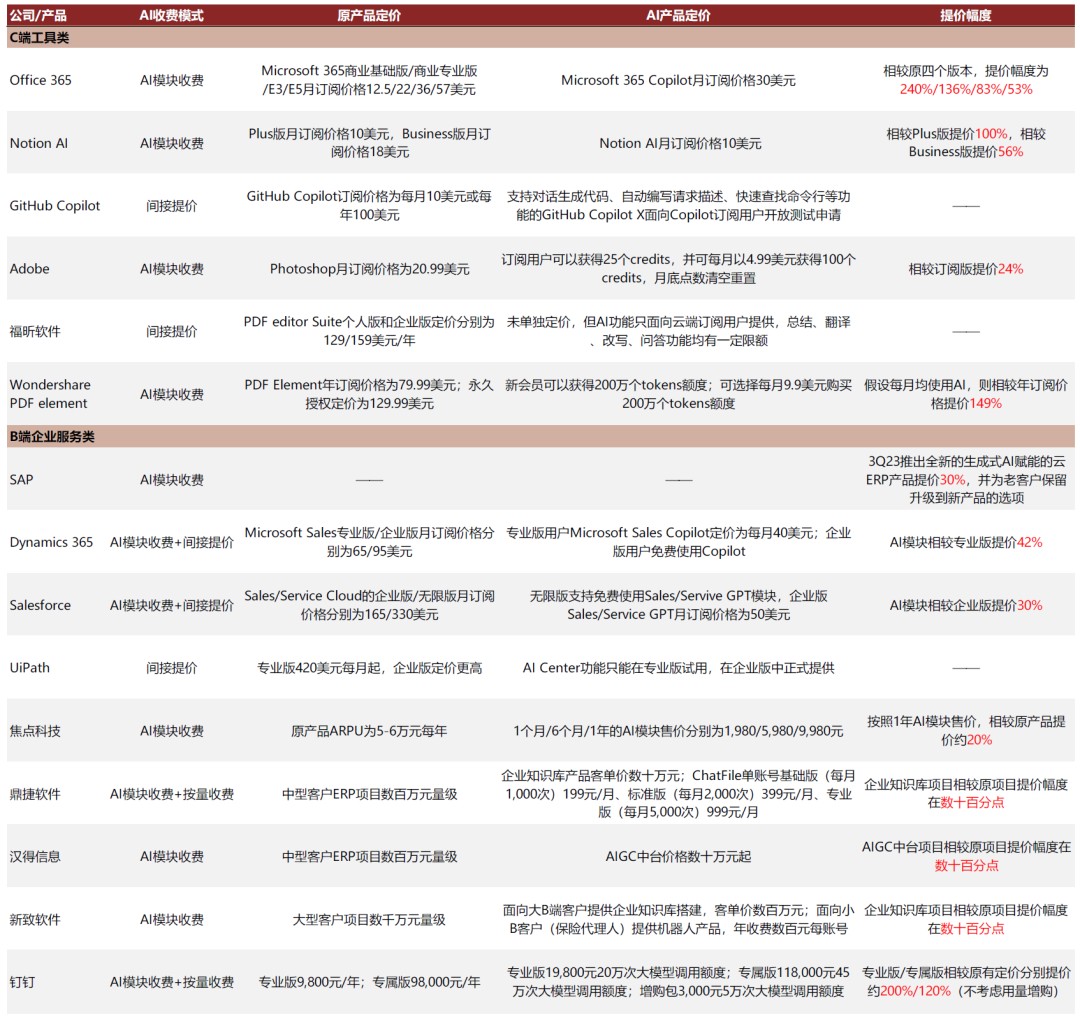The image size is (1080, 1019).
Task: Click the GitHub Copilot company cell
Action: tap(55, 206)
